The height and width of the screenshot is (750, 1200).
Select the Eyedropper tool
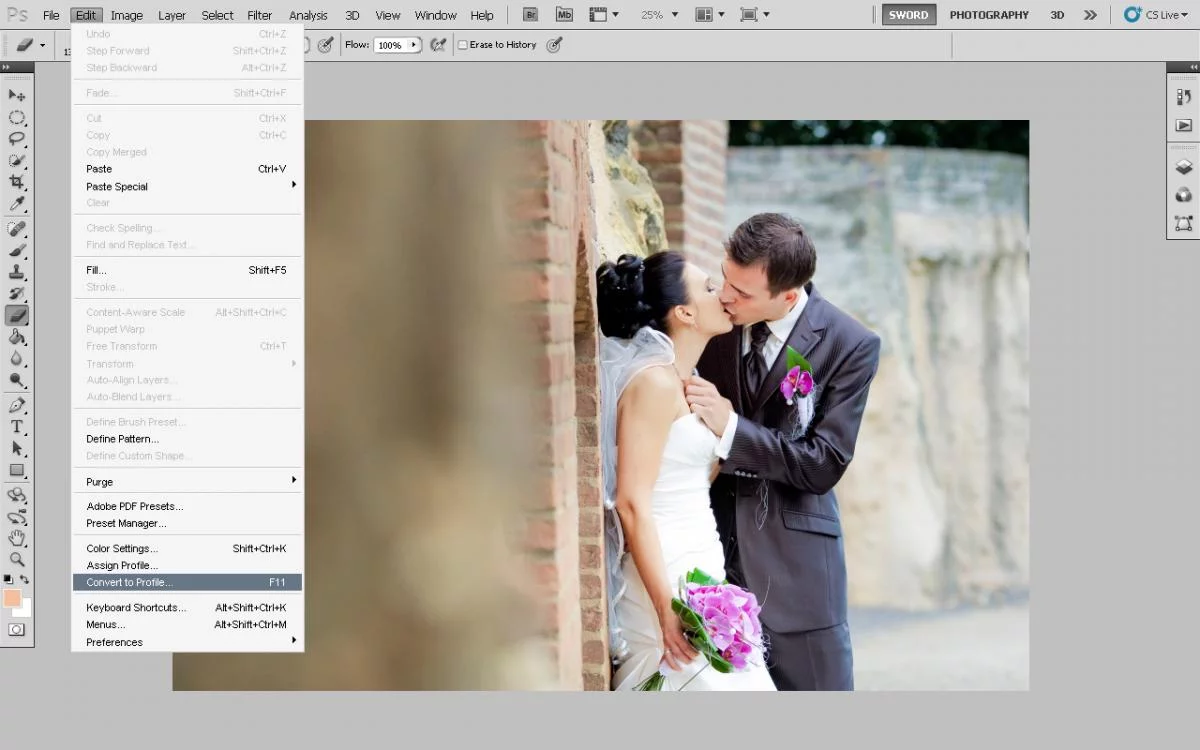coord(17,204)
